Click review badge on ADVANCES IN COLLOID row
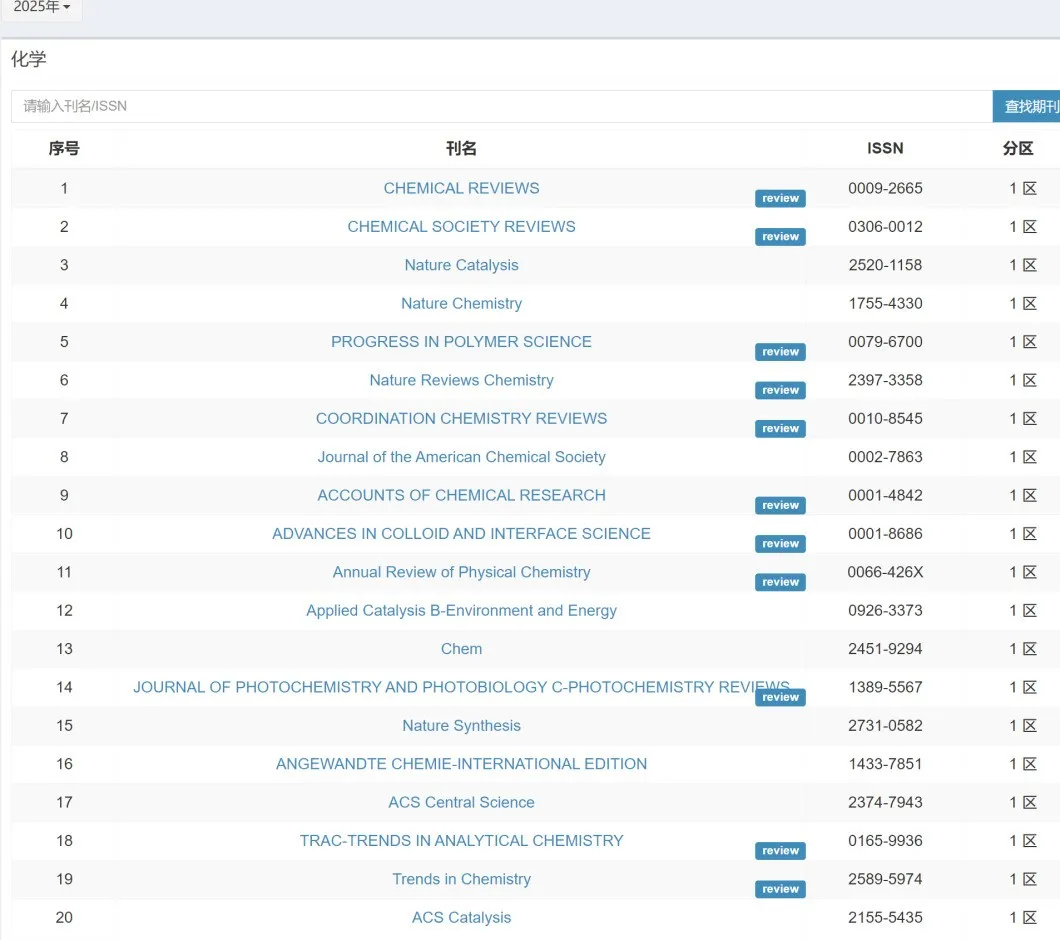Screen dimensions: 1060x940 pyautogui.click(x=780, y=544)
